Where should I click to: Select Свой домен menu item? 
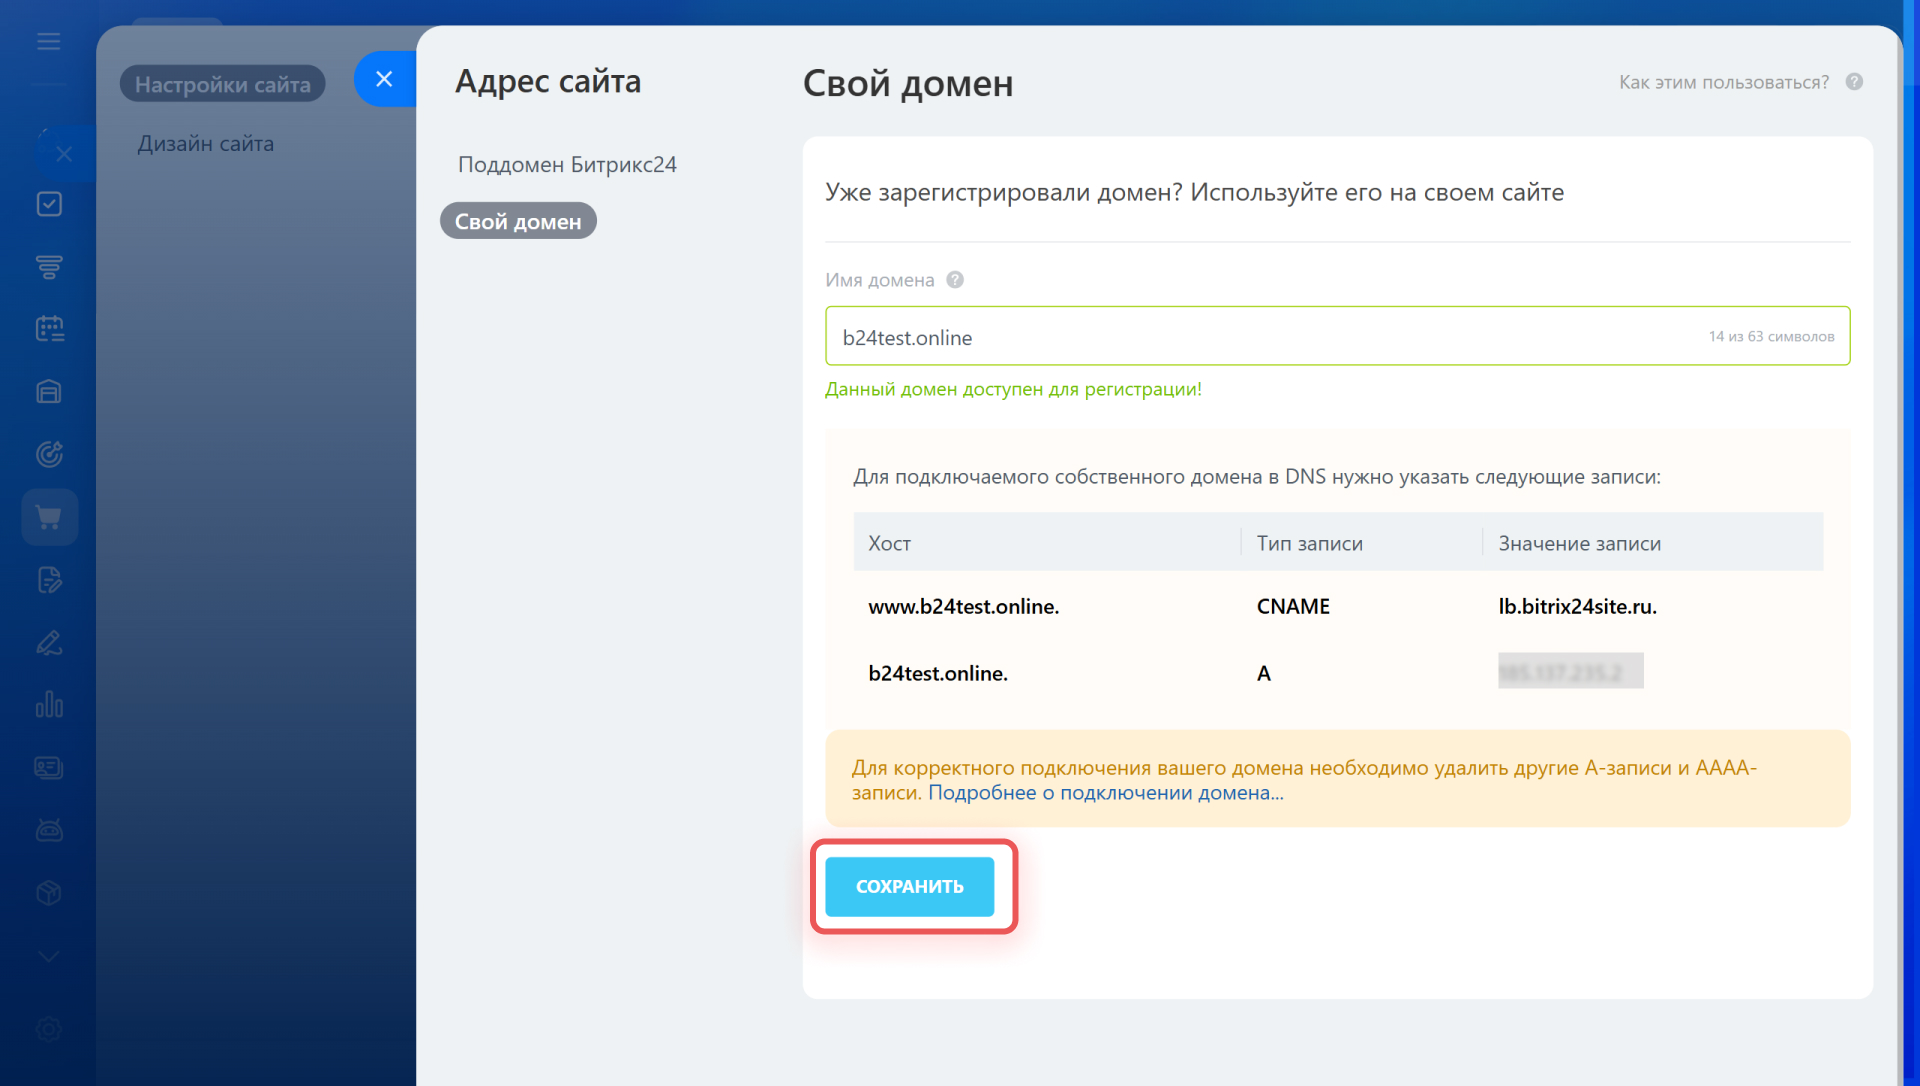point(518,221)
